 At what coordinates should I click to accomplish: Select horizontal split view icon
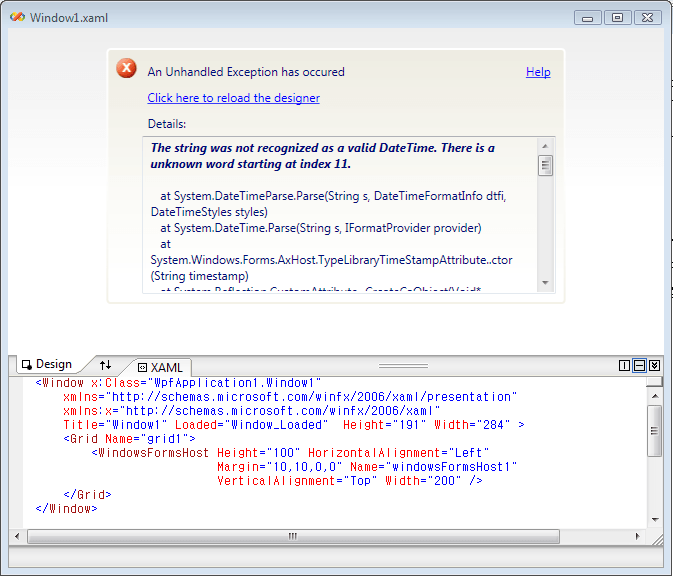639,365
